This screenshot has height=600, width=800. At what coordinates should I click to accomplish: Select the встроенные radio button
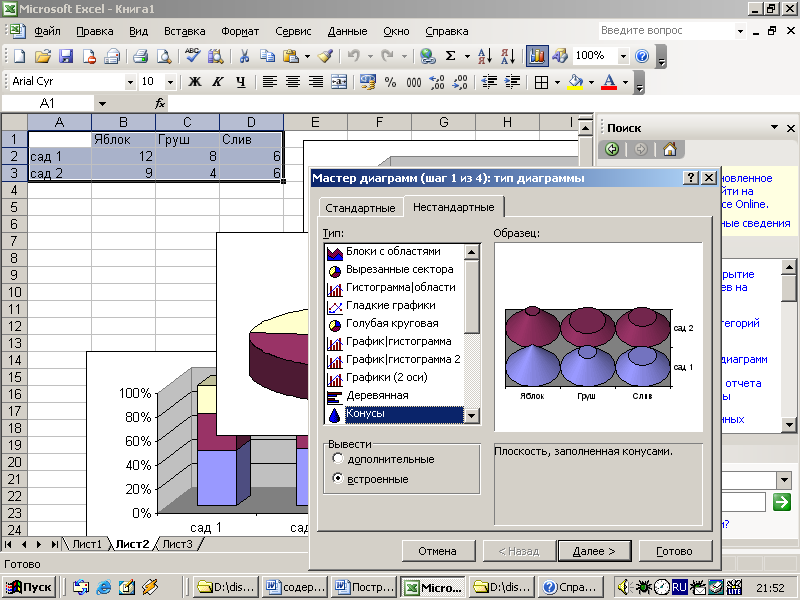(337, 479)
